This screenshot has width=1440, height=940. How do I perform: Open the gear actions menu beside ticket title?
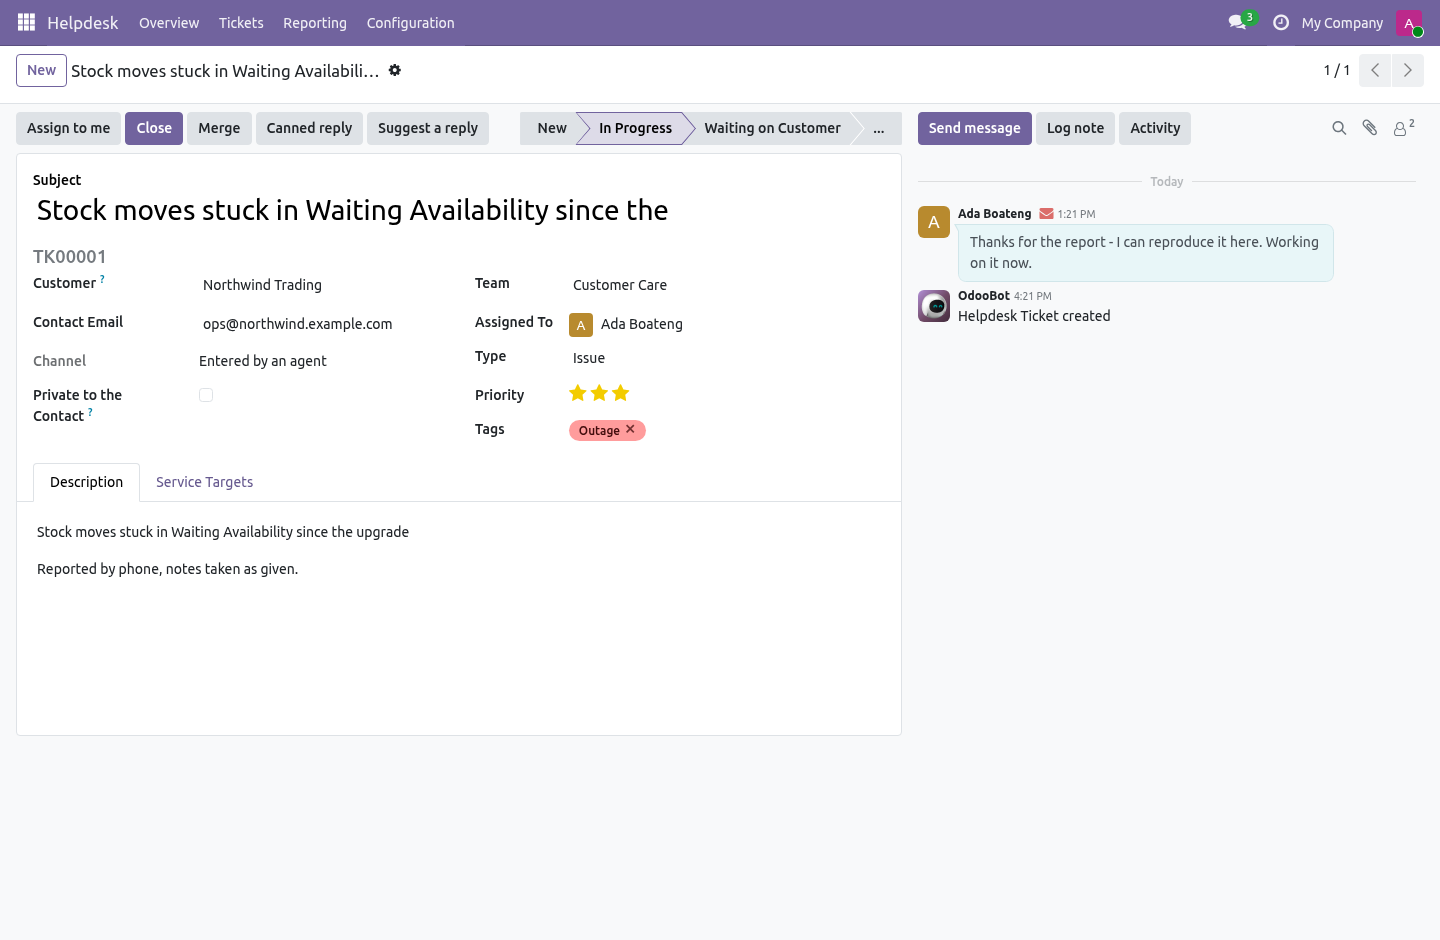pos(395,70)
